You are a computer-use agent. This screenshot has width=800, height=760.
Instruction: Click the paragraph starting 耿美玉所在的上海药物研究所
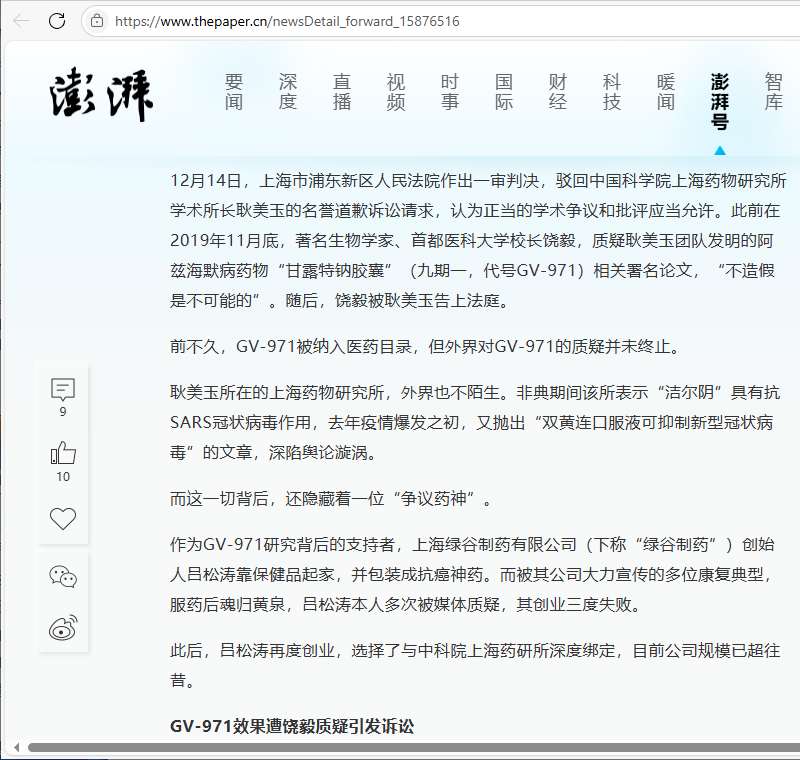click(475, 422)
